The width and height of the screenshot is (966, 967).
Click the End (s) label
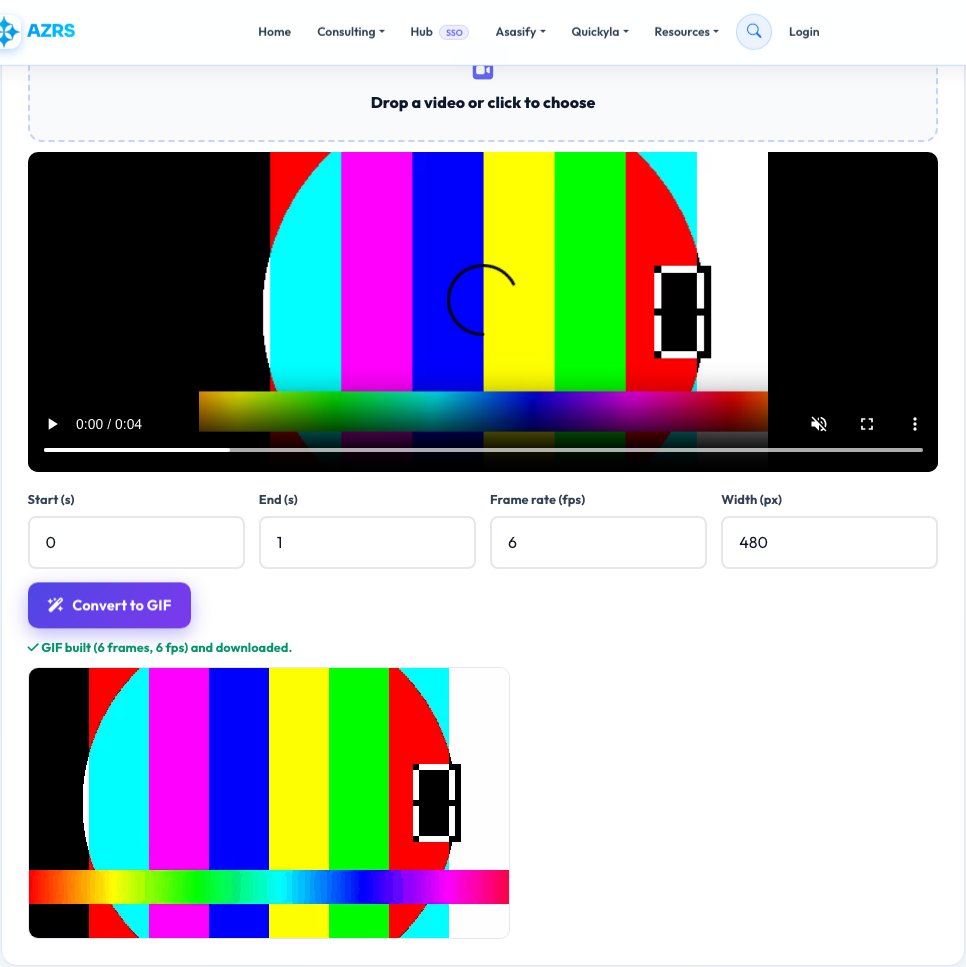278,500
